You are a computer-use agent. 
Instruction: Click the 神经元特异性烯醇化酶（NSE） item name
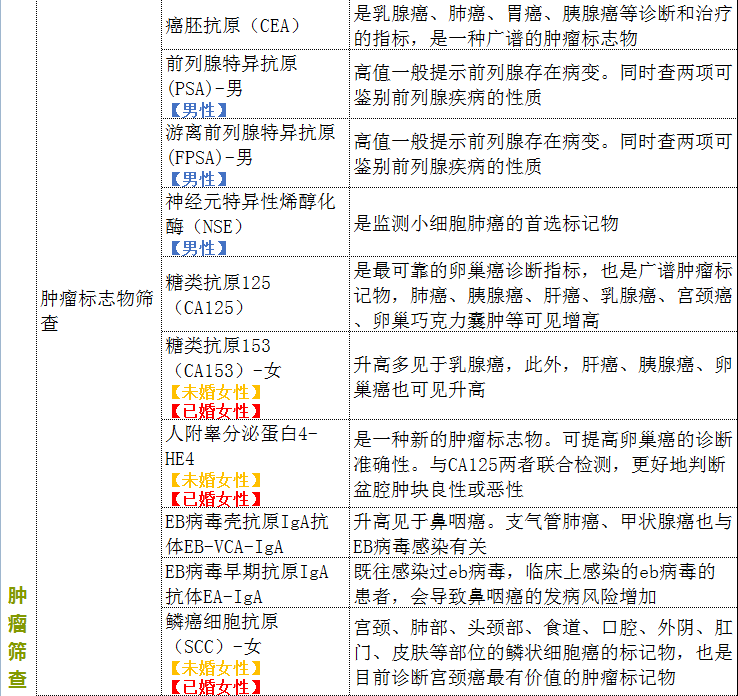[250, 214]
